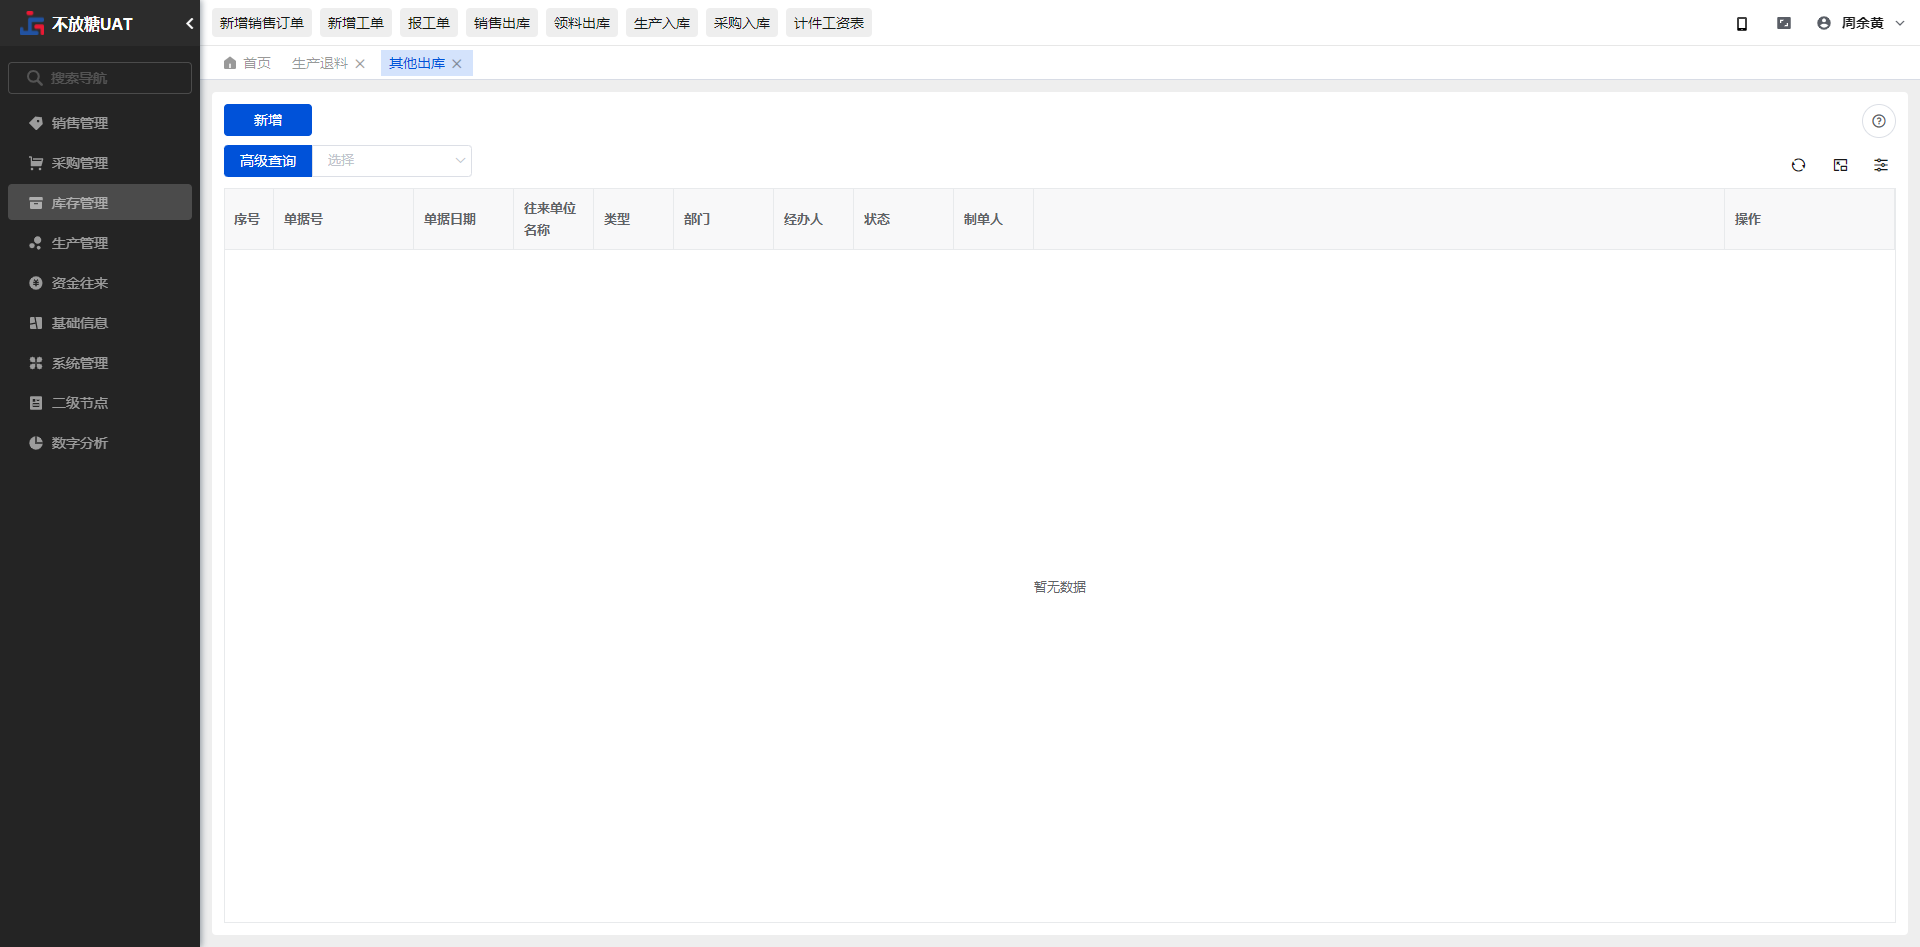Open the 选择 filter dropdown
Screen dimensions: 1920x947
(x=392, y=161)
